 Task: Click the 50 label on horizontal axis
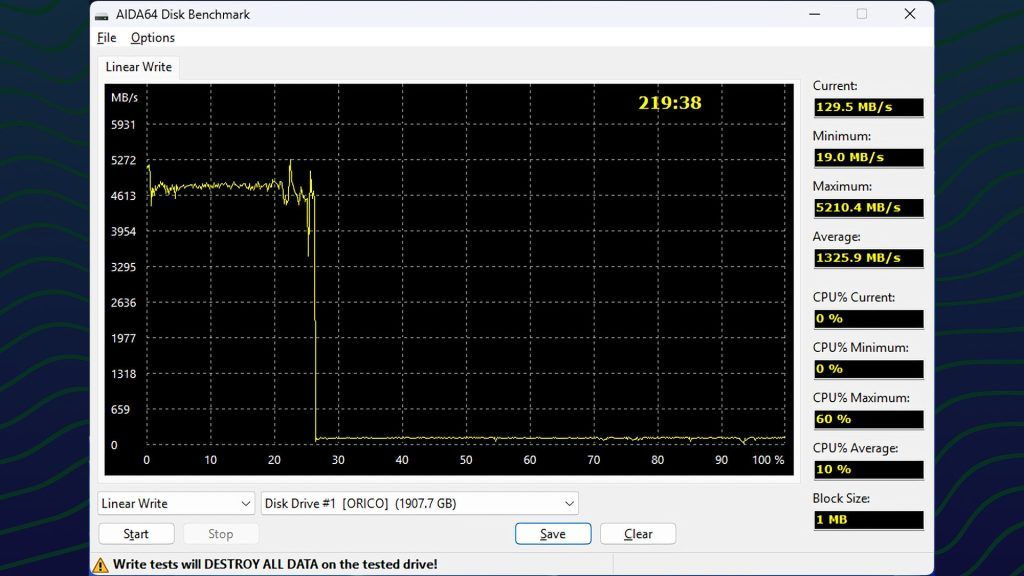pyautogui.click(x=466, y=460)
